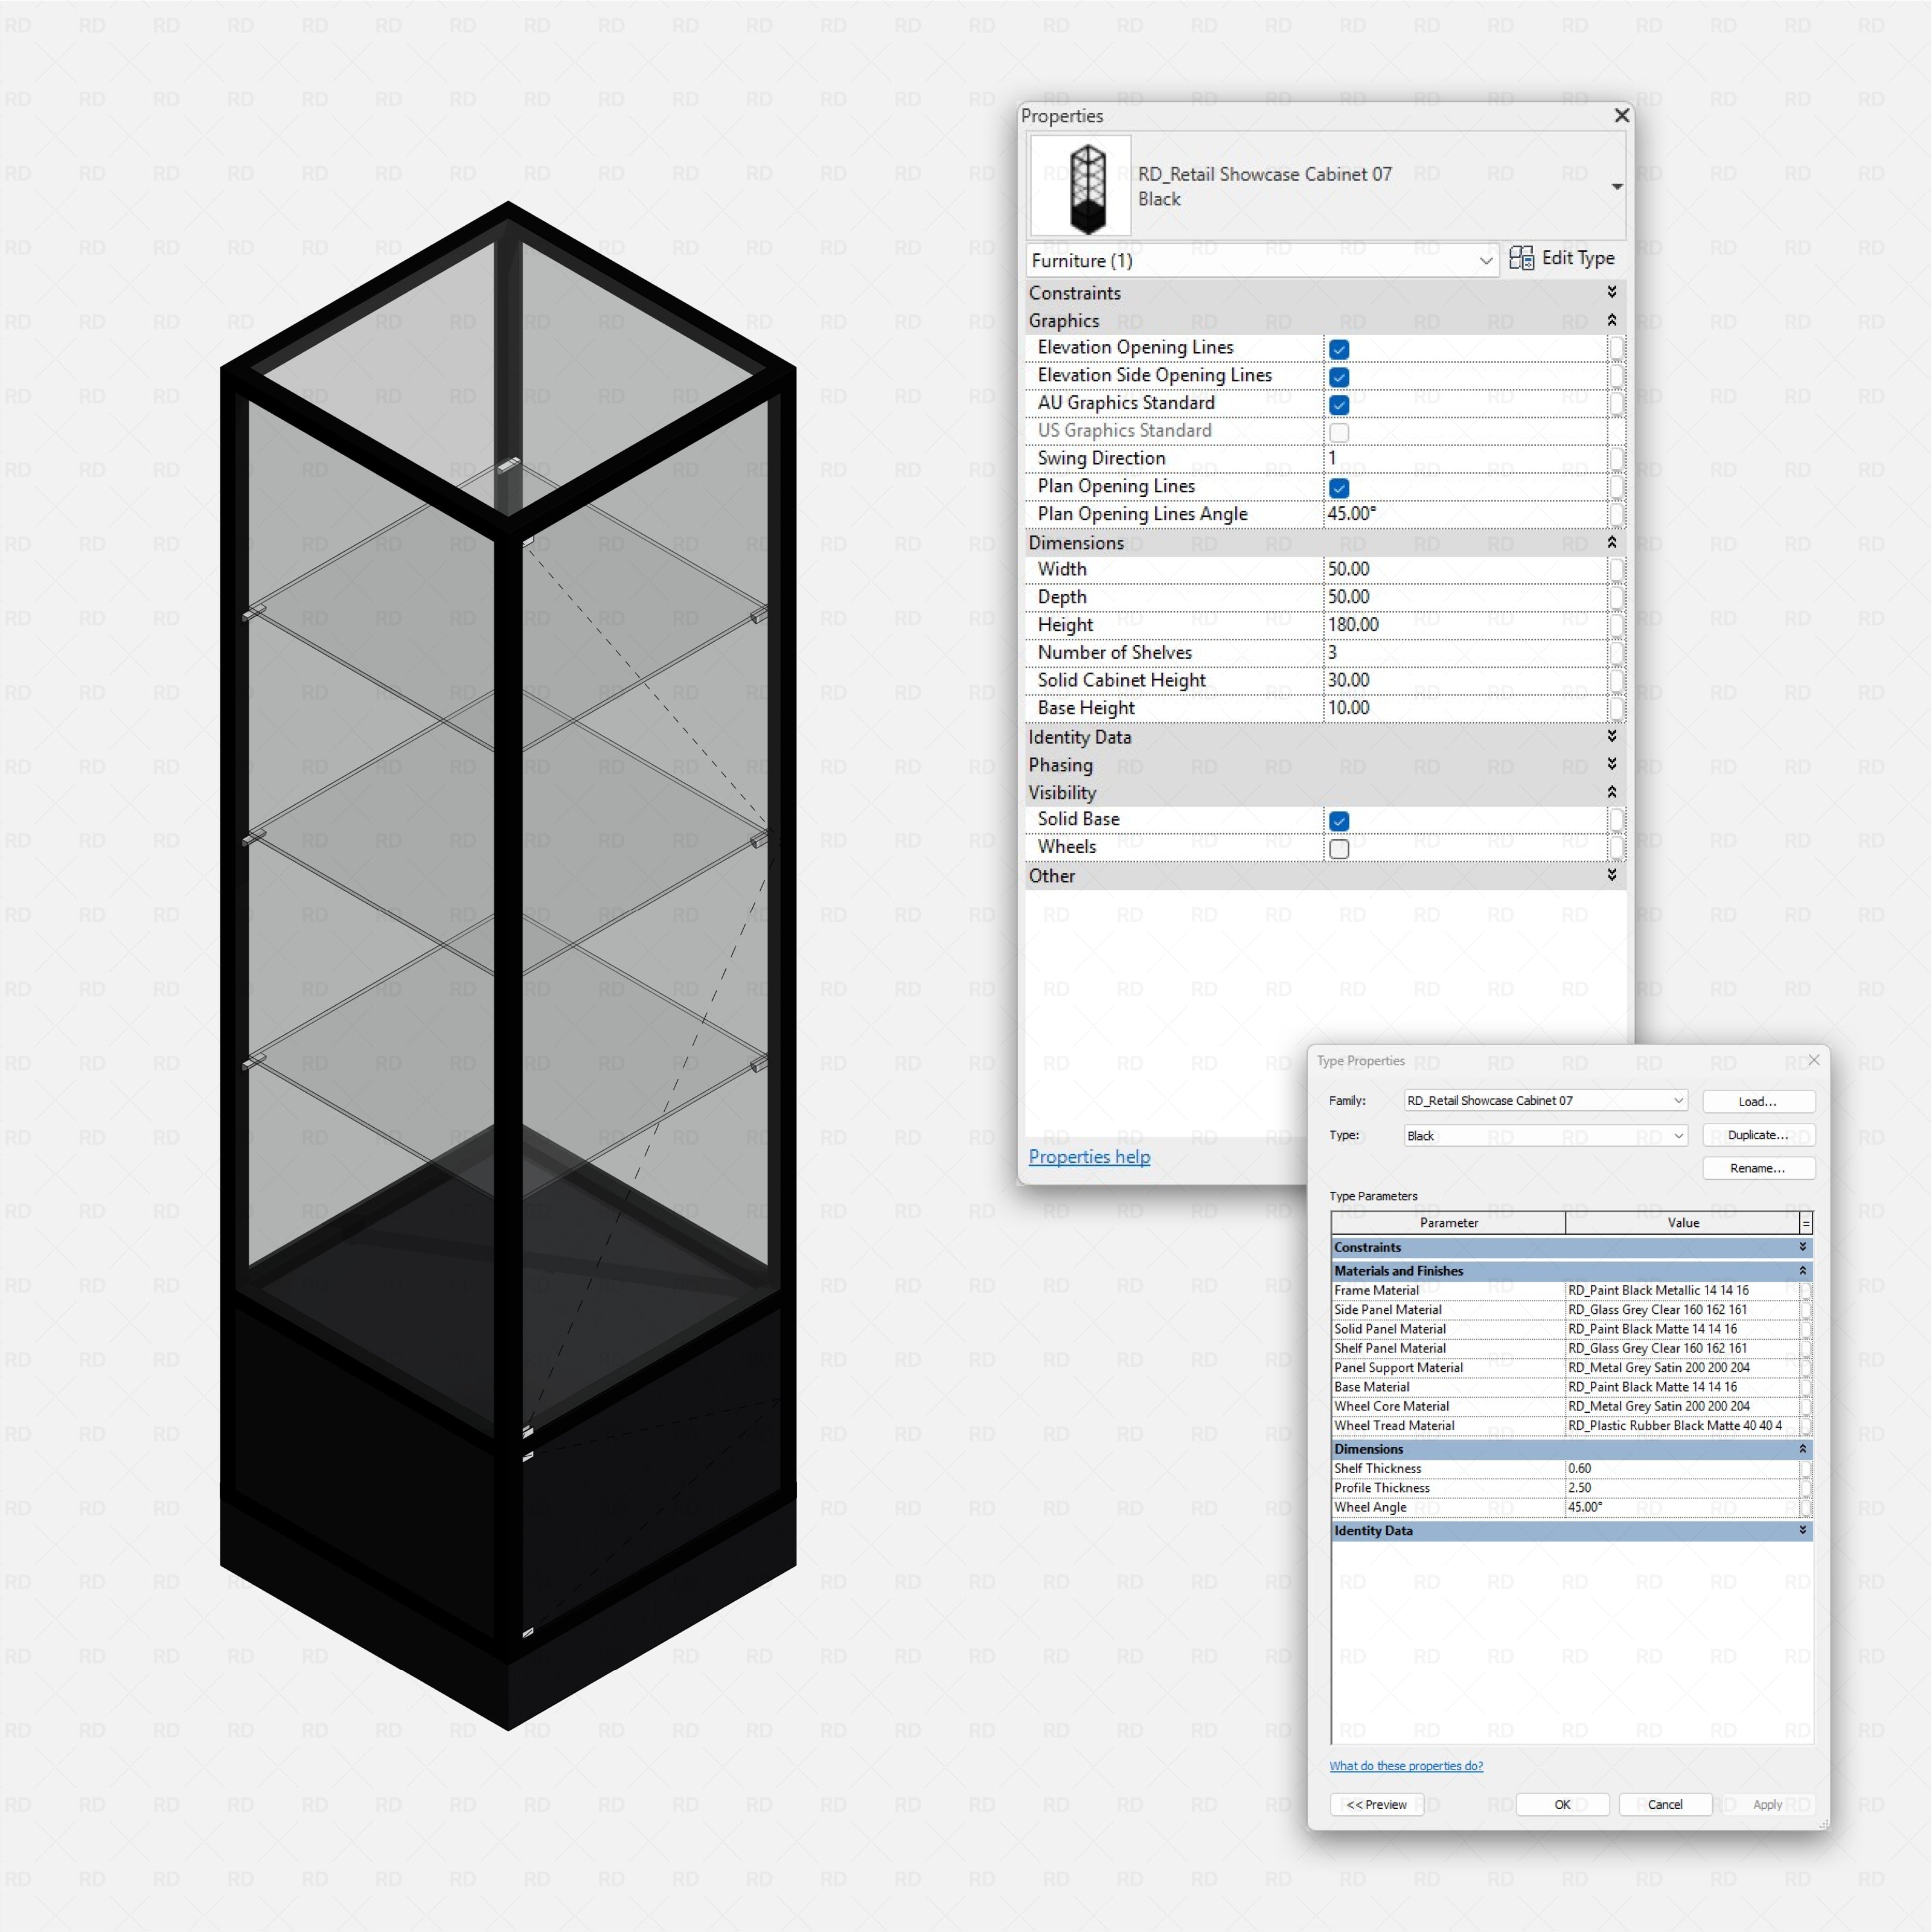
Task: Click the cabinet family preview thumbnail
Action: [1081, 186]
